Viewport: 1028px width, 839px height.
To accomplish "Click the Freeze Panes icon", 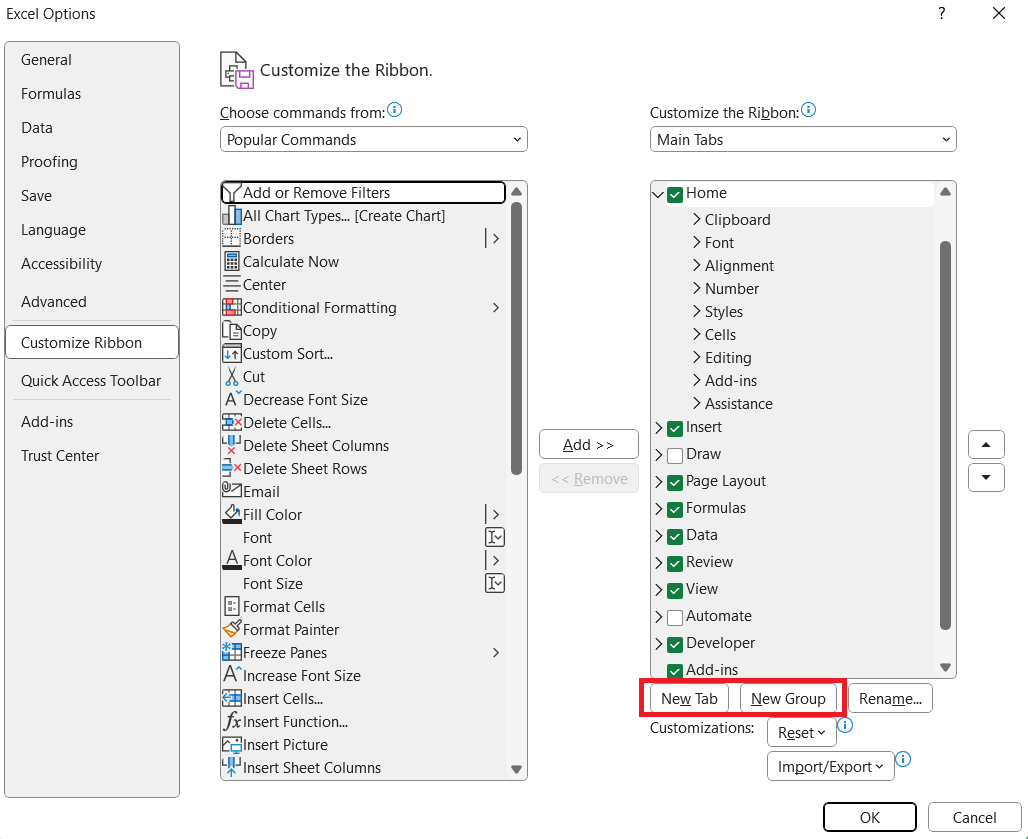I will click(x=232, y=652).
